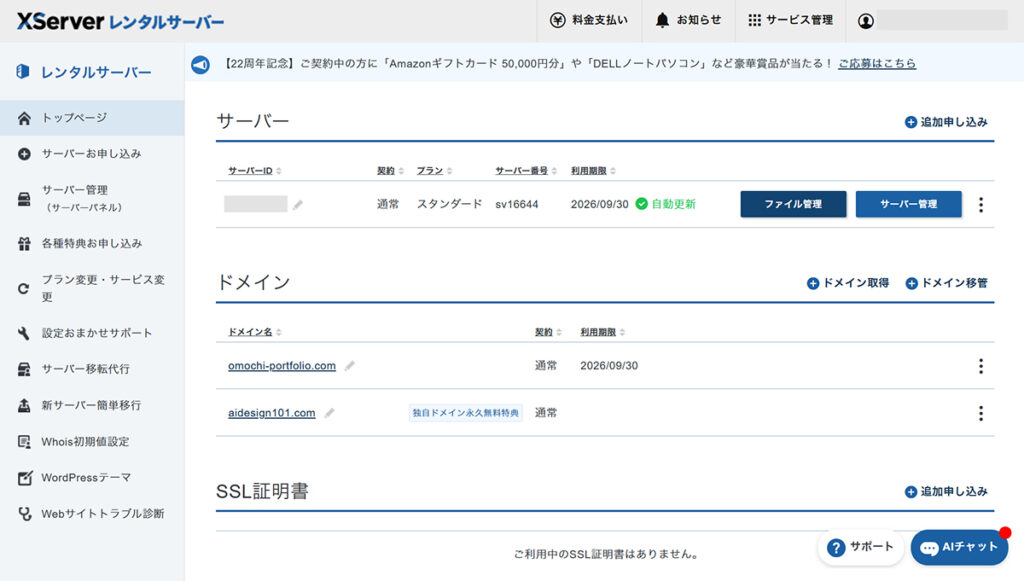Image resolution: width=1024 pixels, height=581 pixels.
Task: Click edit pencil beside aidesign101.com
Action: click(x=329, y=413)
